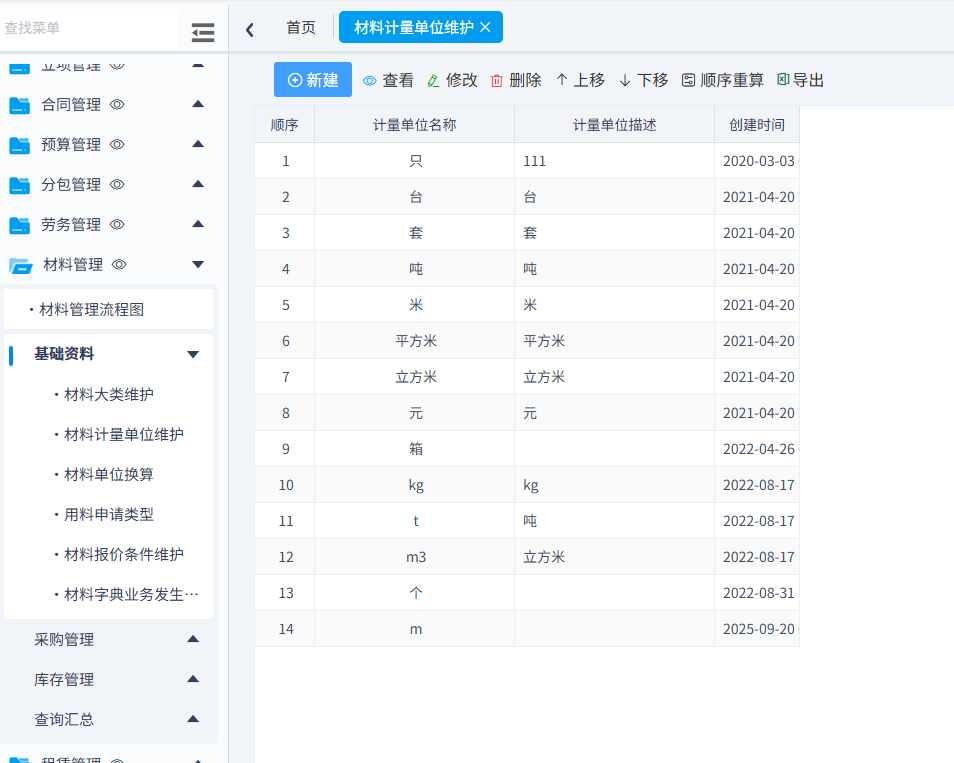The width and height of the screenshot is (954, 763).
Task: Collapse the sidebar menu with the hamburger icon
Action: tap(203, 32)
